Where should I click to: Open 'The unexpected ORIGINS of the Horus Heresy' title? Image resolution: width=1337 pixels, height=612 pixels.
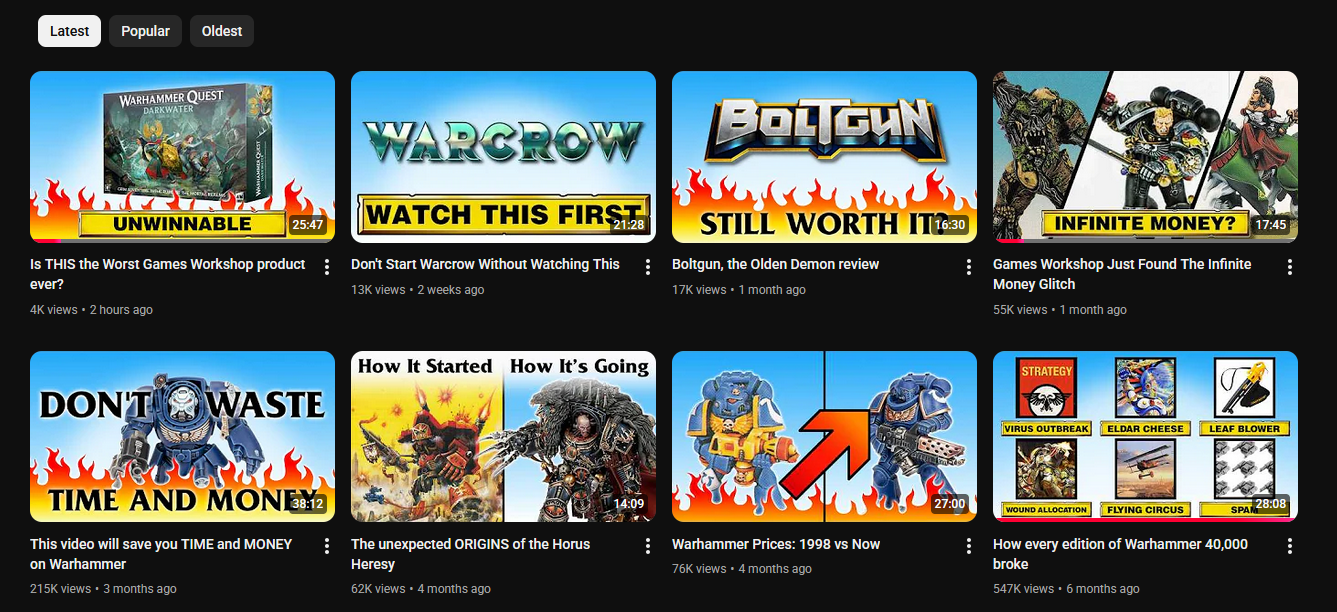[x=470, y=554]
